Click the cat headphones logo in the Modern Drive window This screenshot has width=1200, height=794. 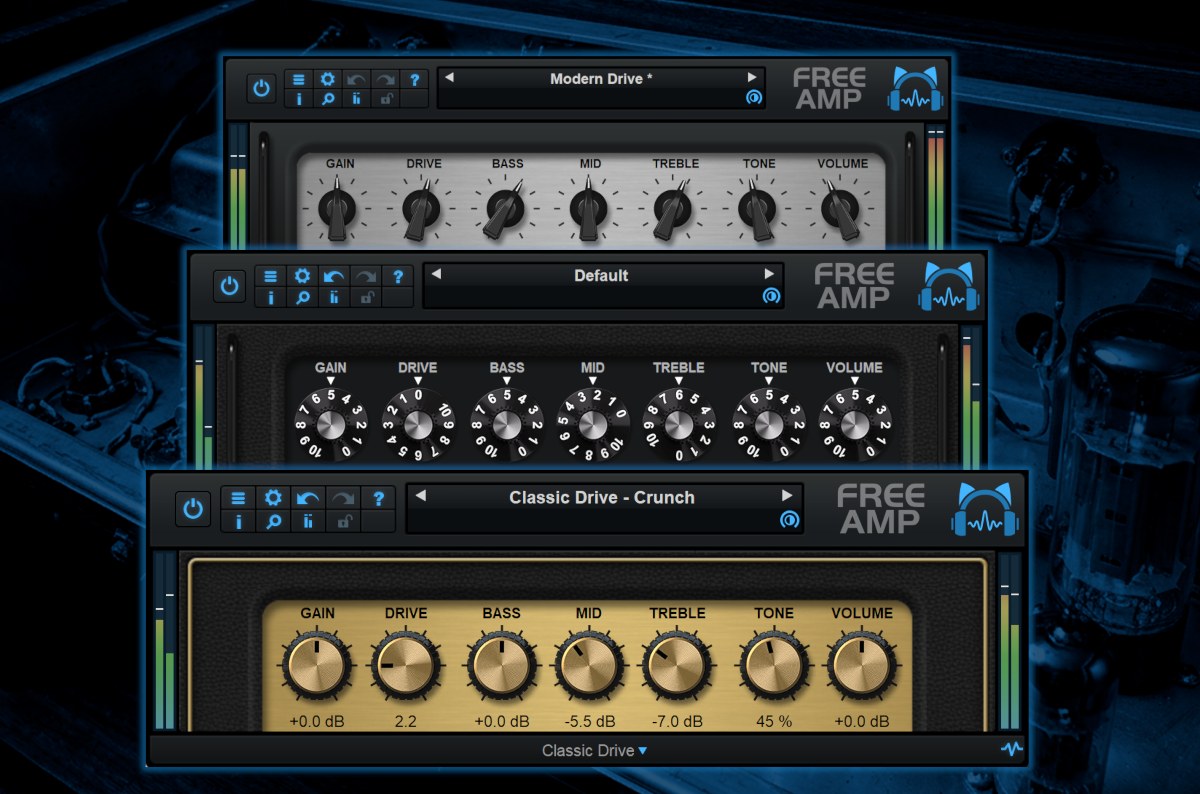pos(917,89)
